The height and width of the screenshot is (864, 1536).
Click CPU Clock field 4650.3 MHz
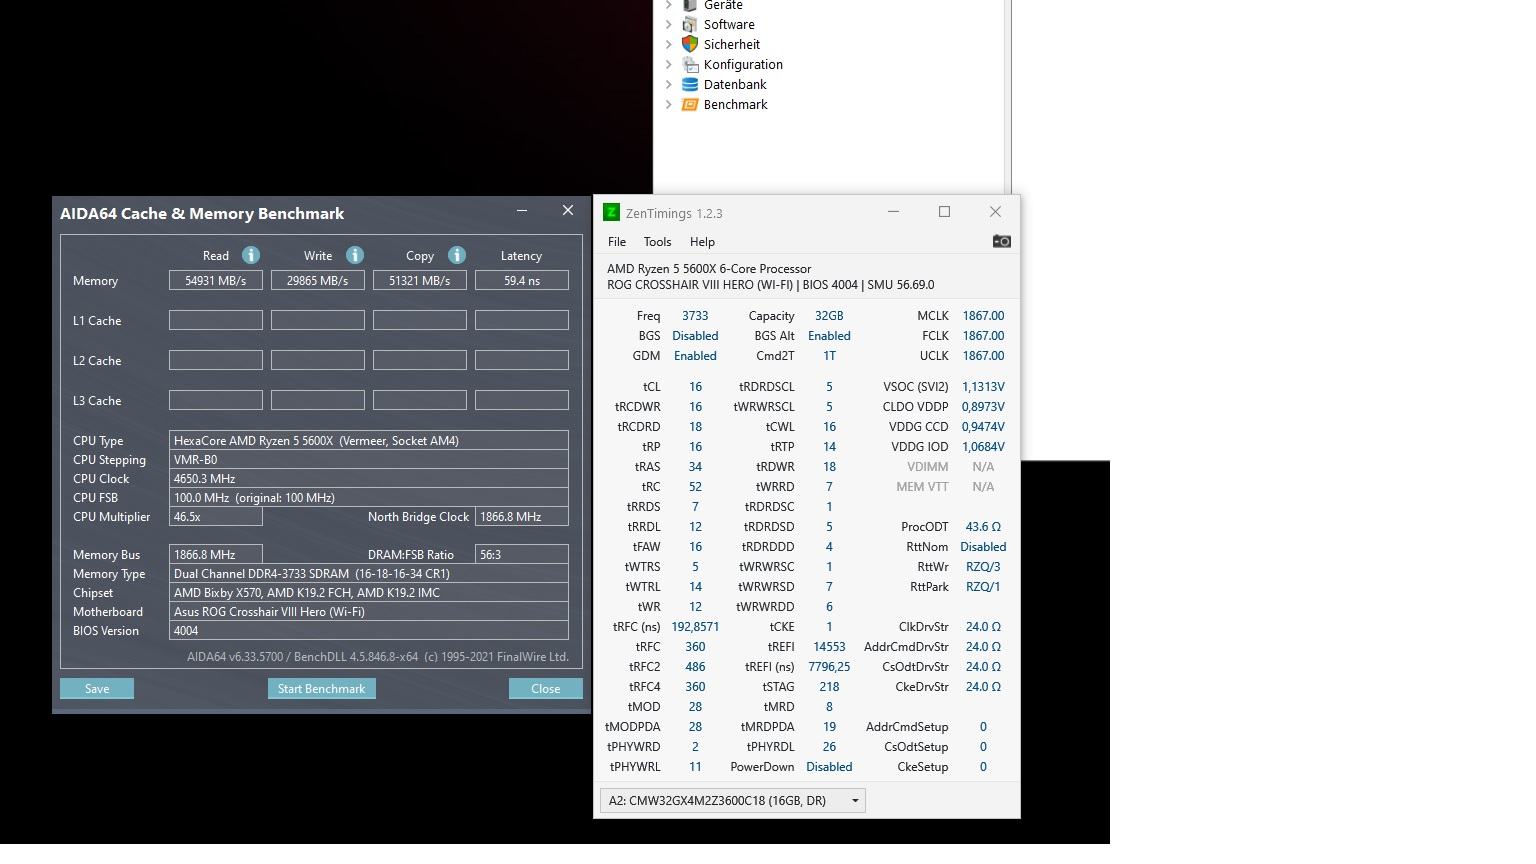pos(369,478)
